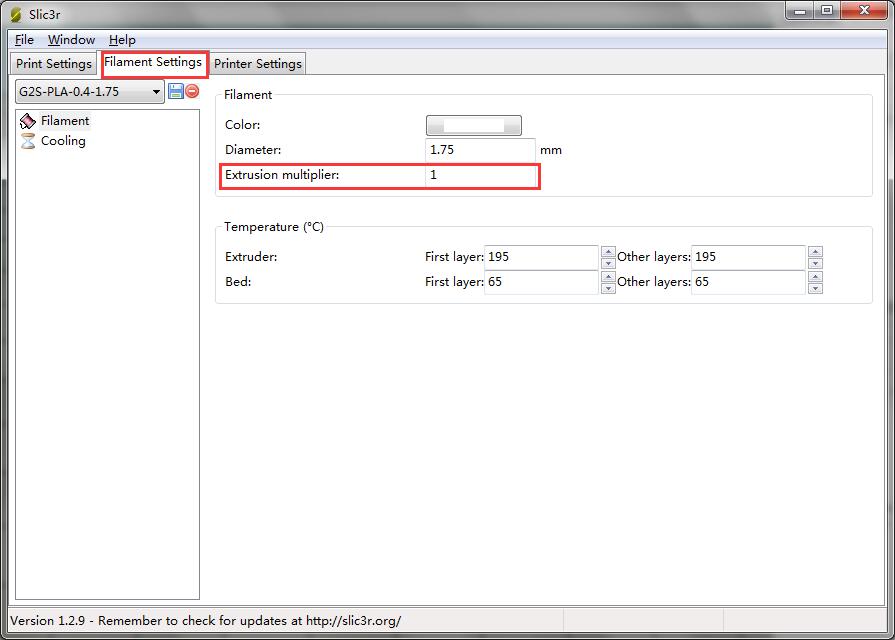
Task: Click the Slic3r title bar icon
Action: click(x=16, y=14)
